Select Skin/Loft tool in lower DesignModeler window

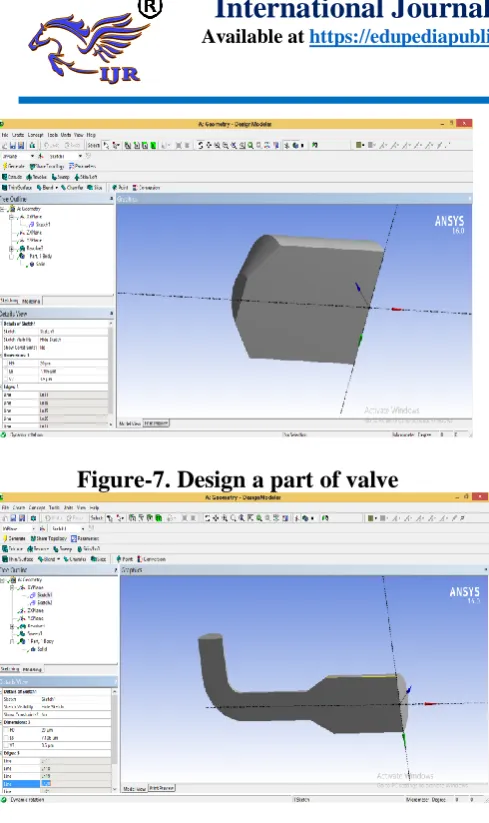88,548
